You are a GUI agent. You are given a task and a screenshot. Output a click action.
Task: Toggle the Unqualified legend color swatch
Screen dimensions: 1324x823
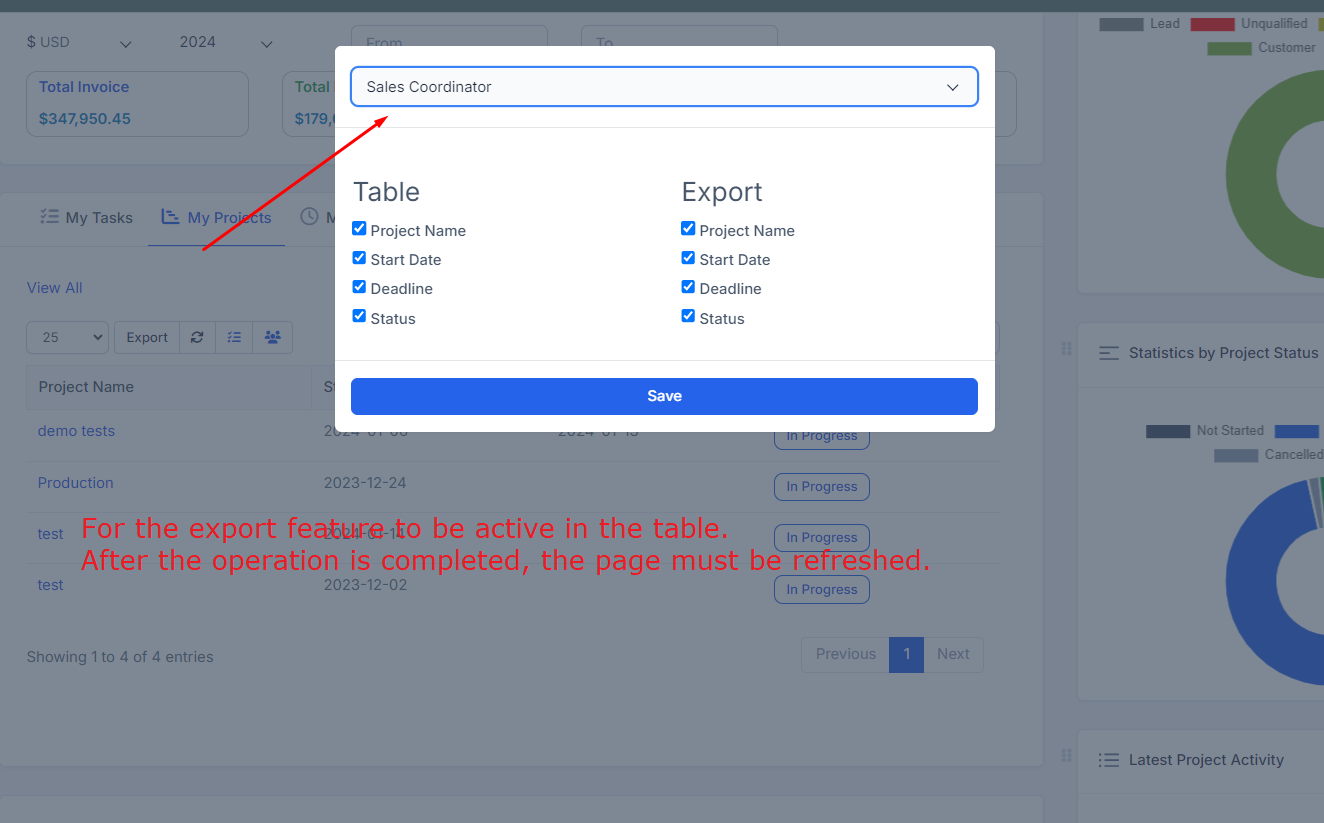tap(1212, 24)
